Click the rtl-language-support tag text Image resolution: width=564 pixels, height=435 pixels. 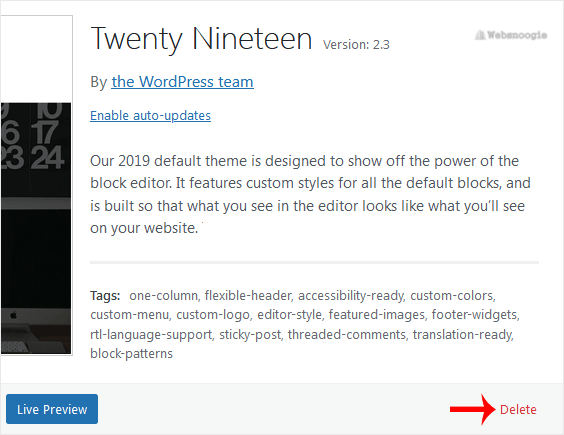(151, 335)
